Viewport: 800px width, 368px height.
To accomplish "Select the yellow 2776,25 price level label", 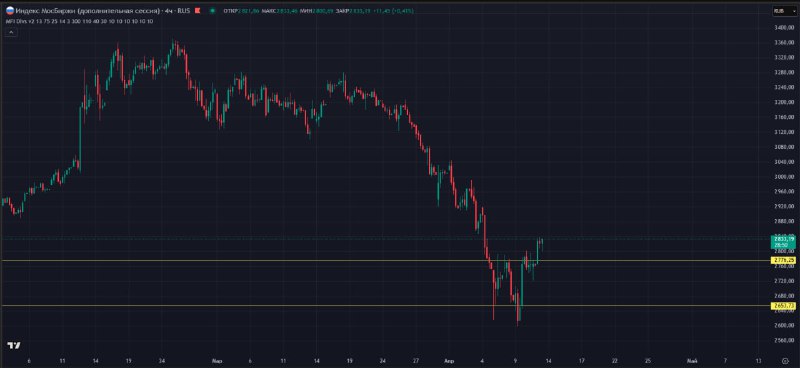I will point(783,260).
